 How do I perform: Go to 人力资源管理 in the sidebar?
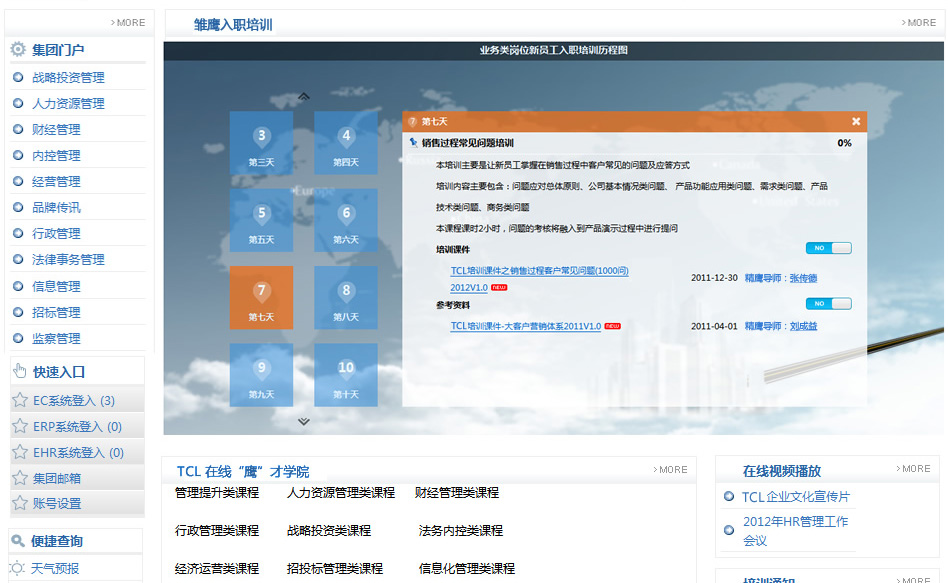68,103
